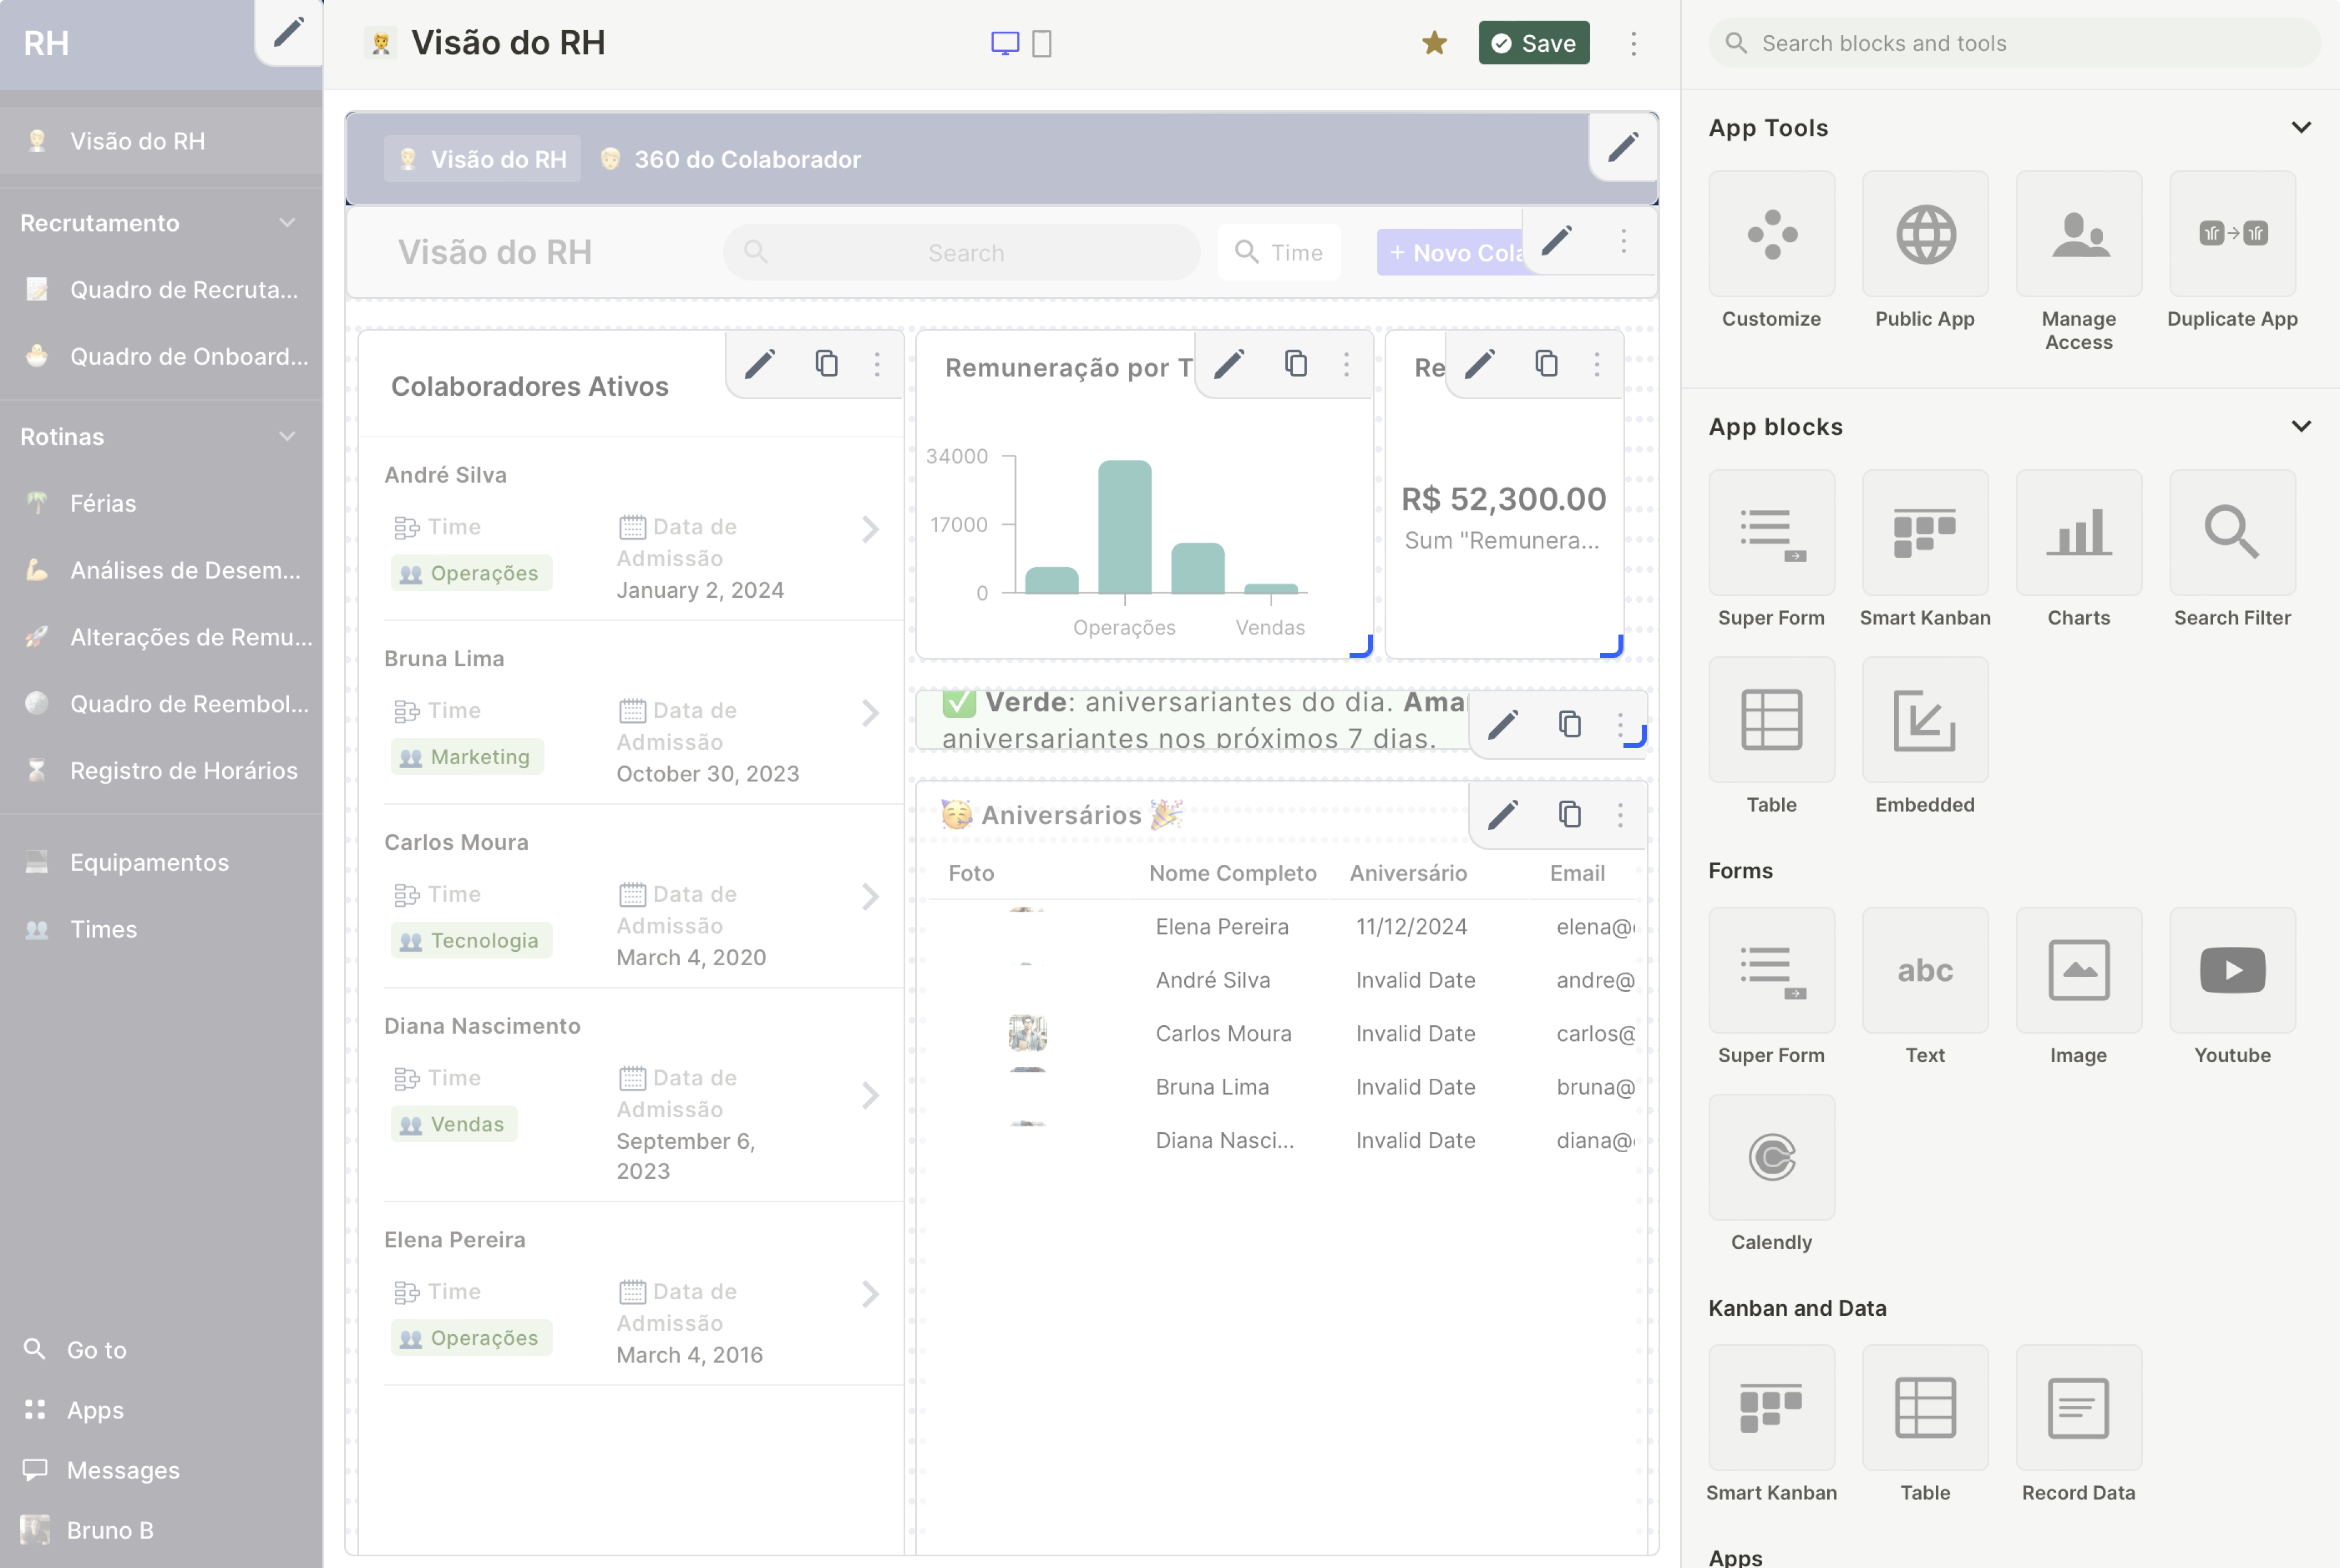Click Carlos Moura photo thumbnail
Screen dimensions: 2340x1568
point(1027,1033)
